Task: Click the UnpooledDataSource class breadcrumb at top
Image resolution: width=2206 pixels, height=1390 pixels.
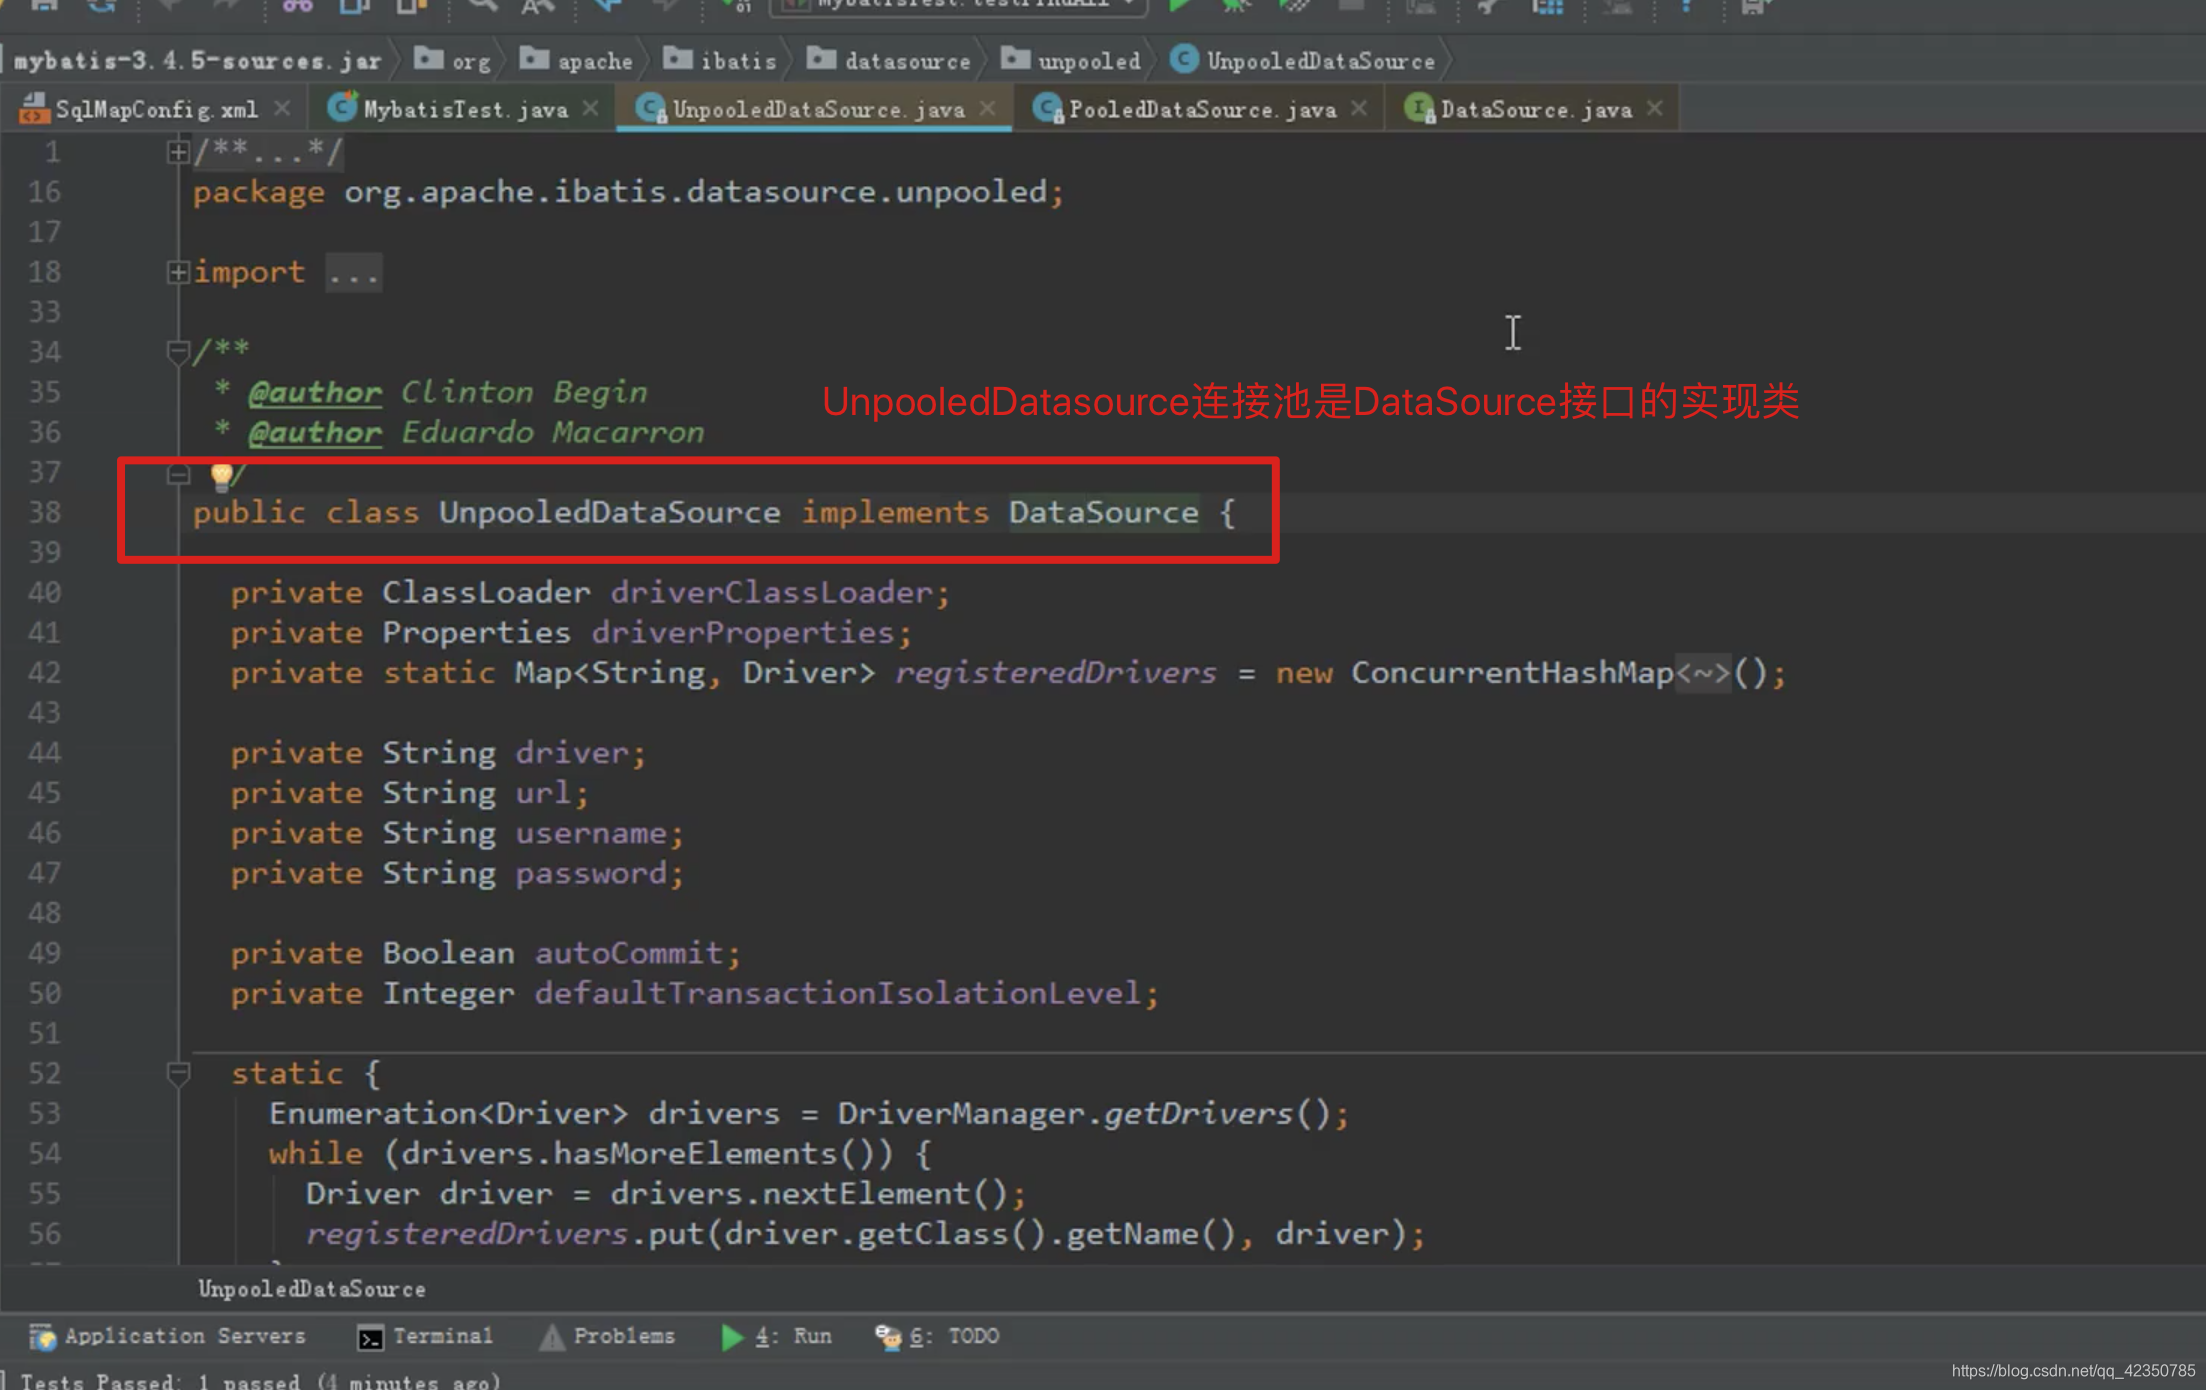Action: click(x=1302, y=61)
